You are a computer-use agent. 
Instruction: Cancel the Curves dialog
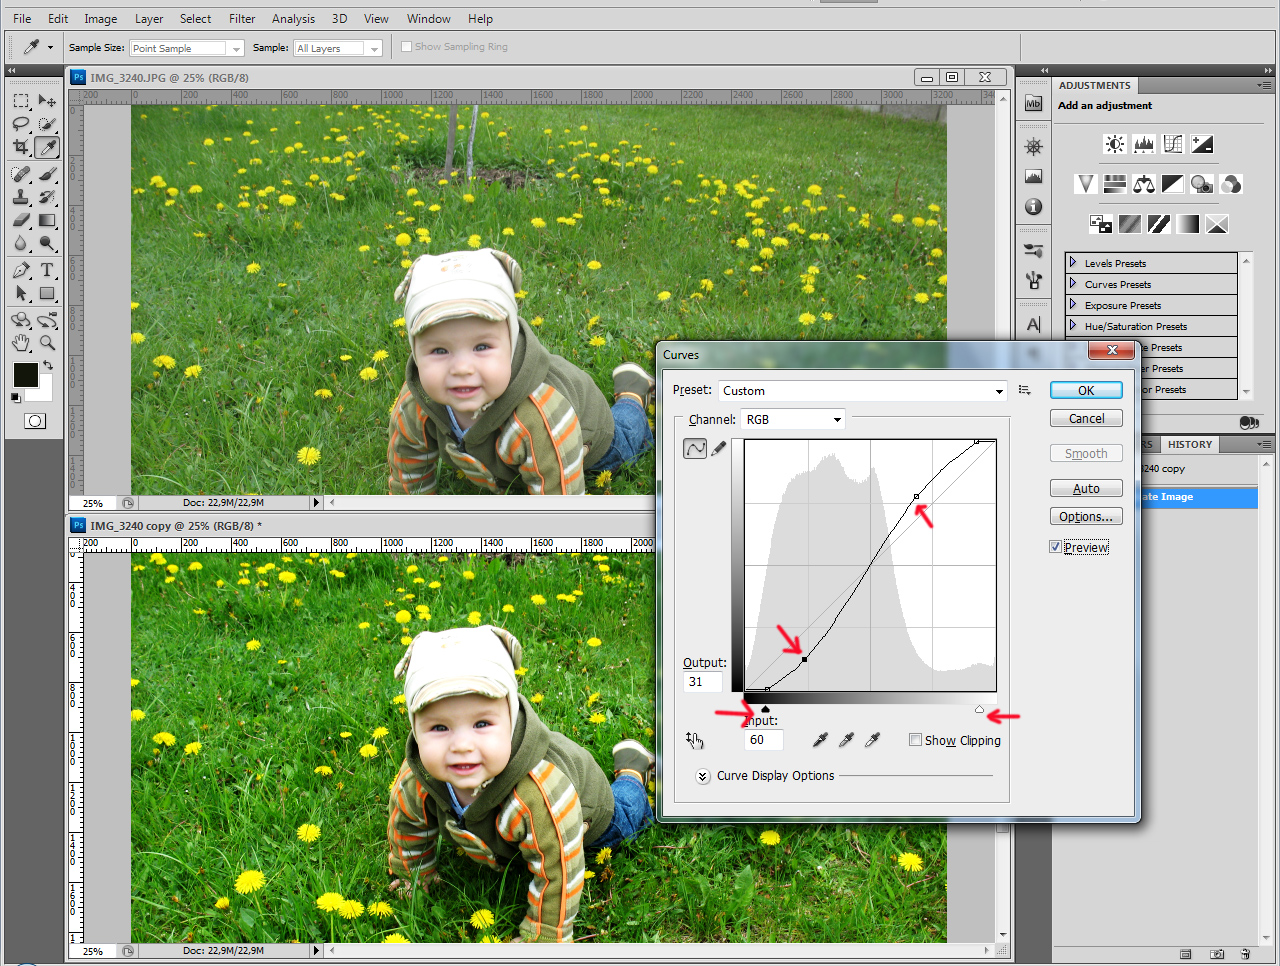pos(1086,418)
